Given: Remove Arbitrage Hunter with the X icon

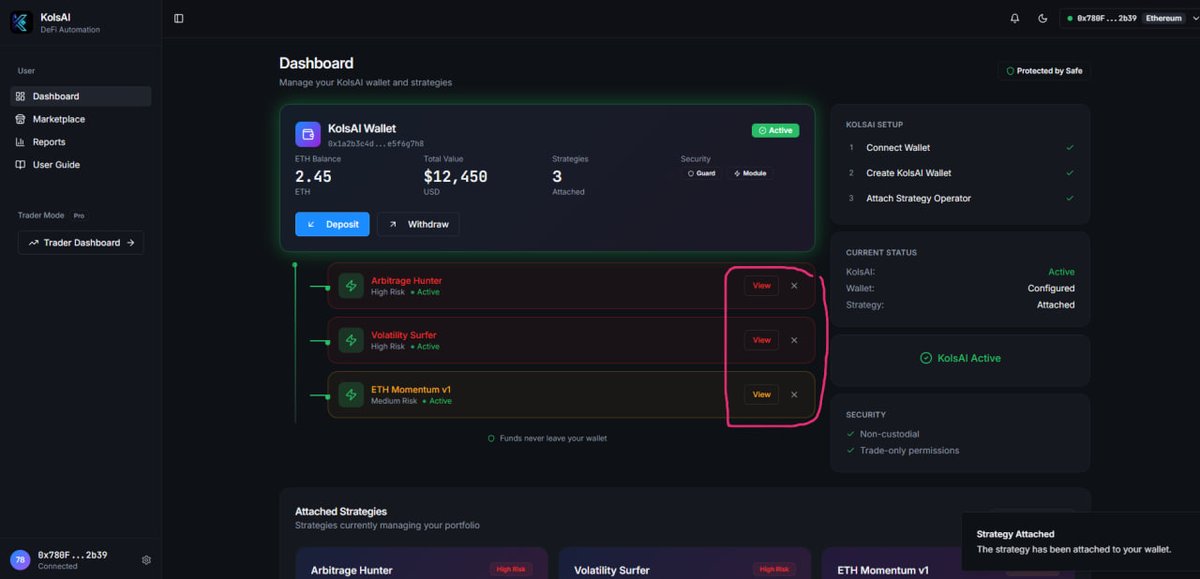Looking at the screenshot, I should pyautogui.click(x=794, y=285).
